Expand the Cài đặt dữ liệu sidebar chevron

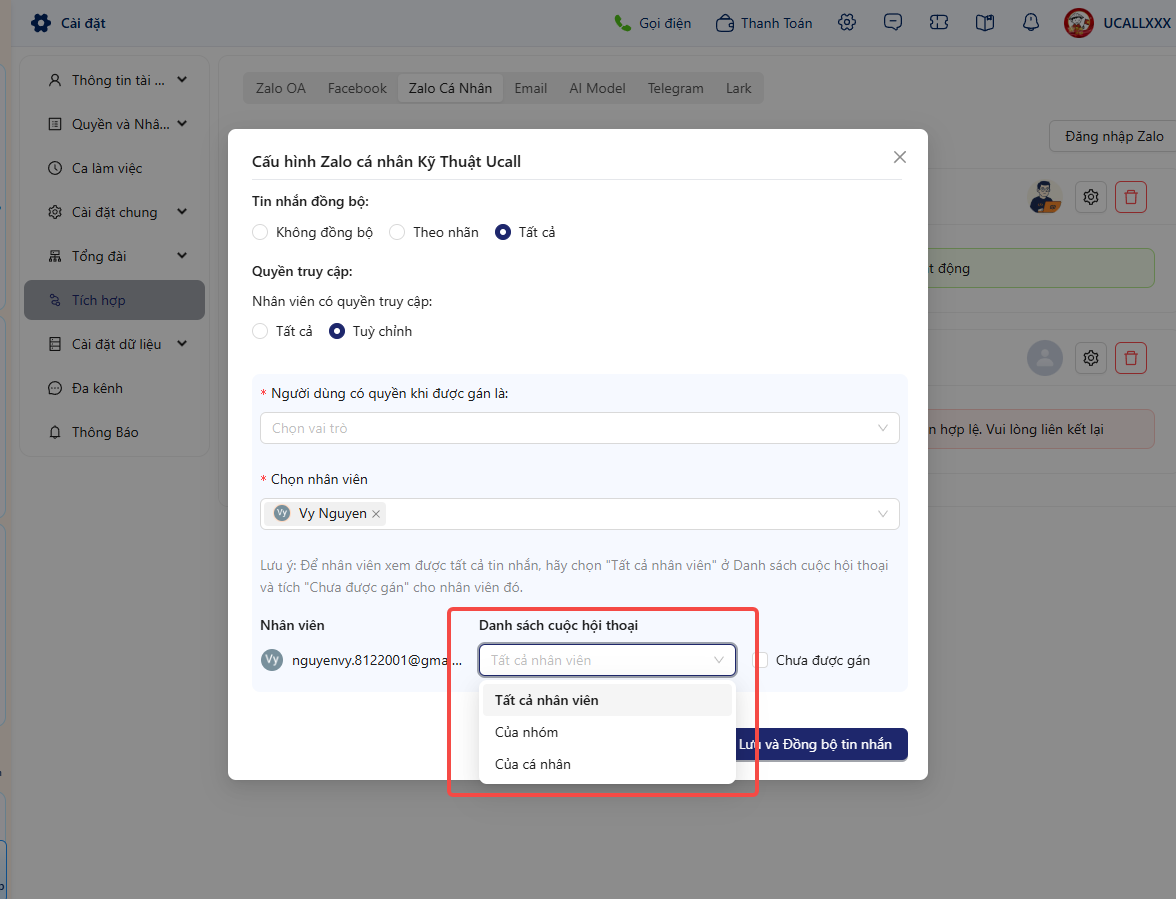click(182, 344)
